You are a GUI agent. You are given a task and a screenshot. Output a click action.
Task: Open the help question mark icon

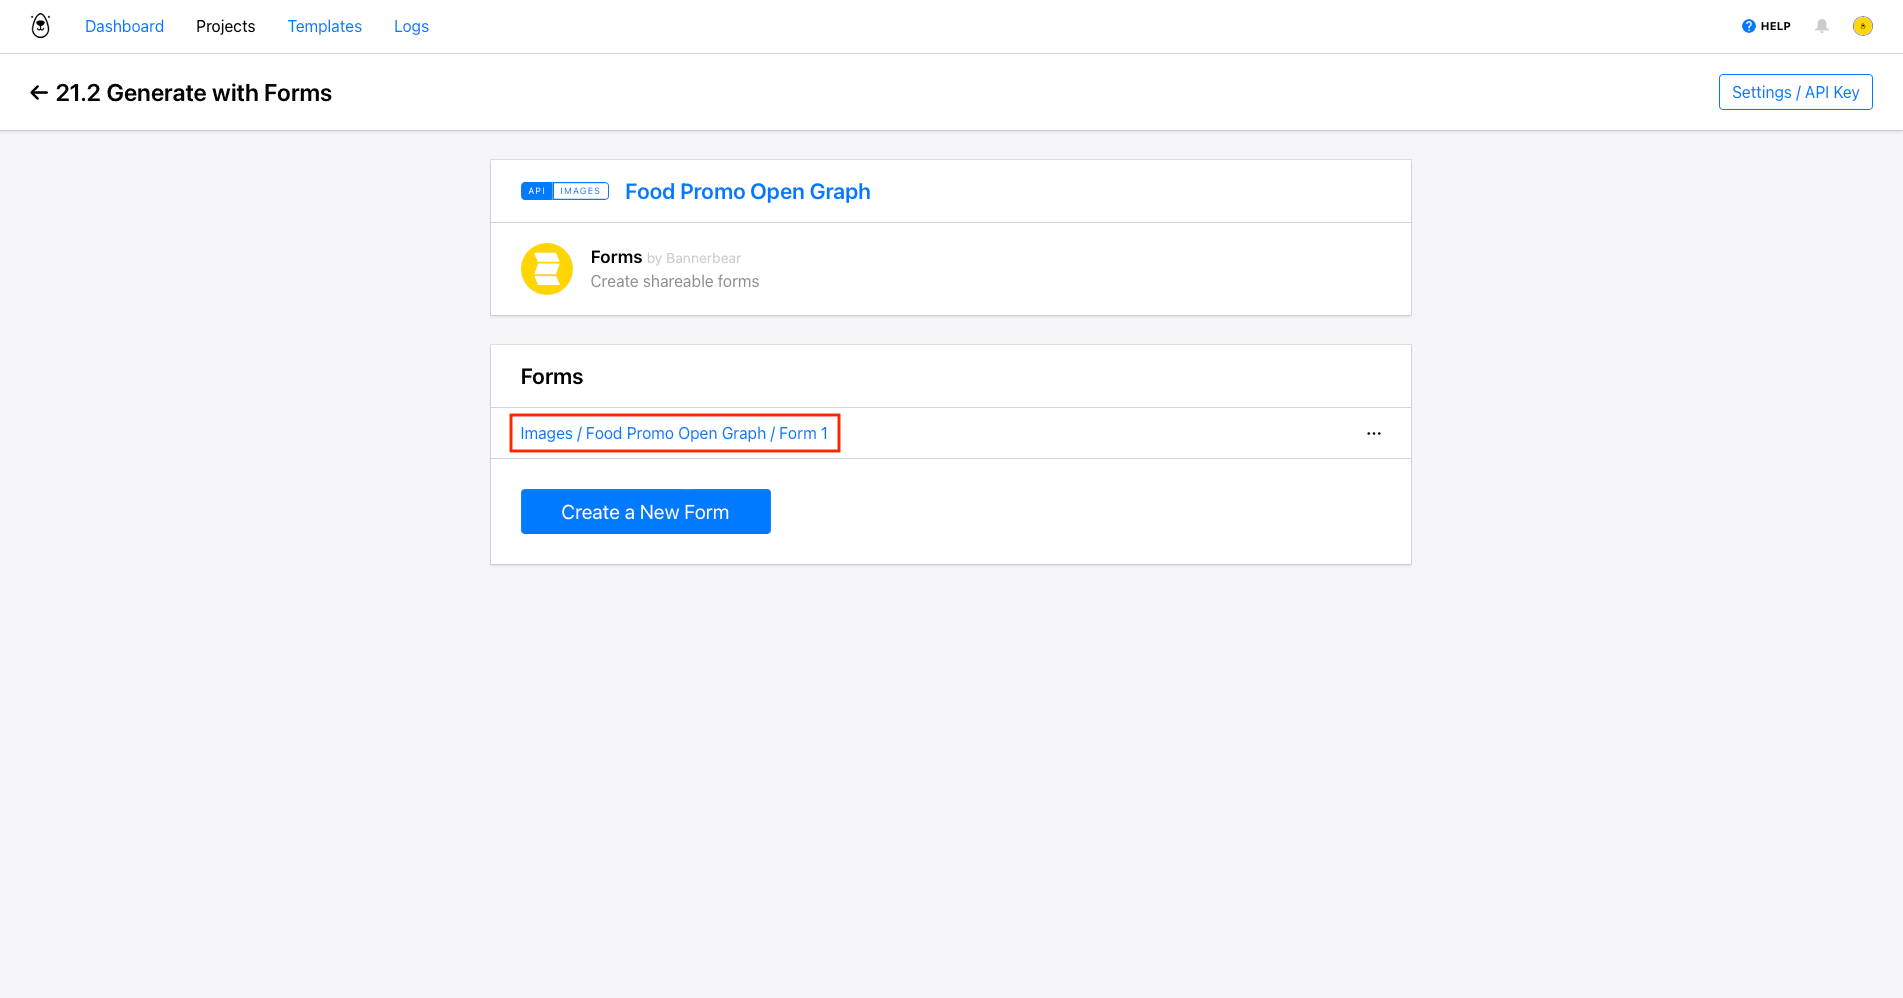tap(1747, 25)
